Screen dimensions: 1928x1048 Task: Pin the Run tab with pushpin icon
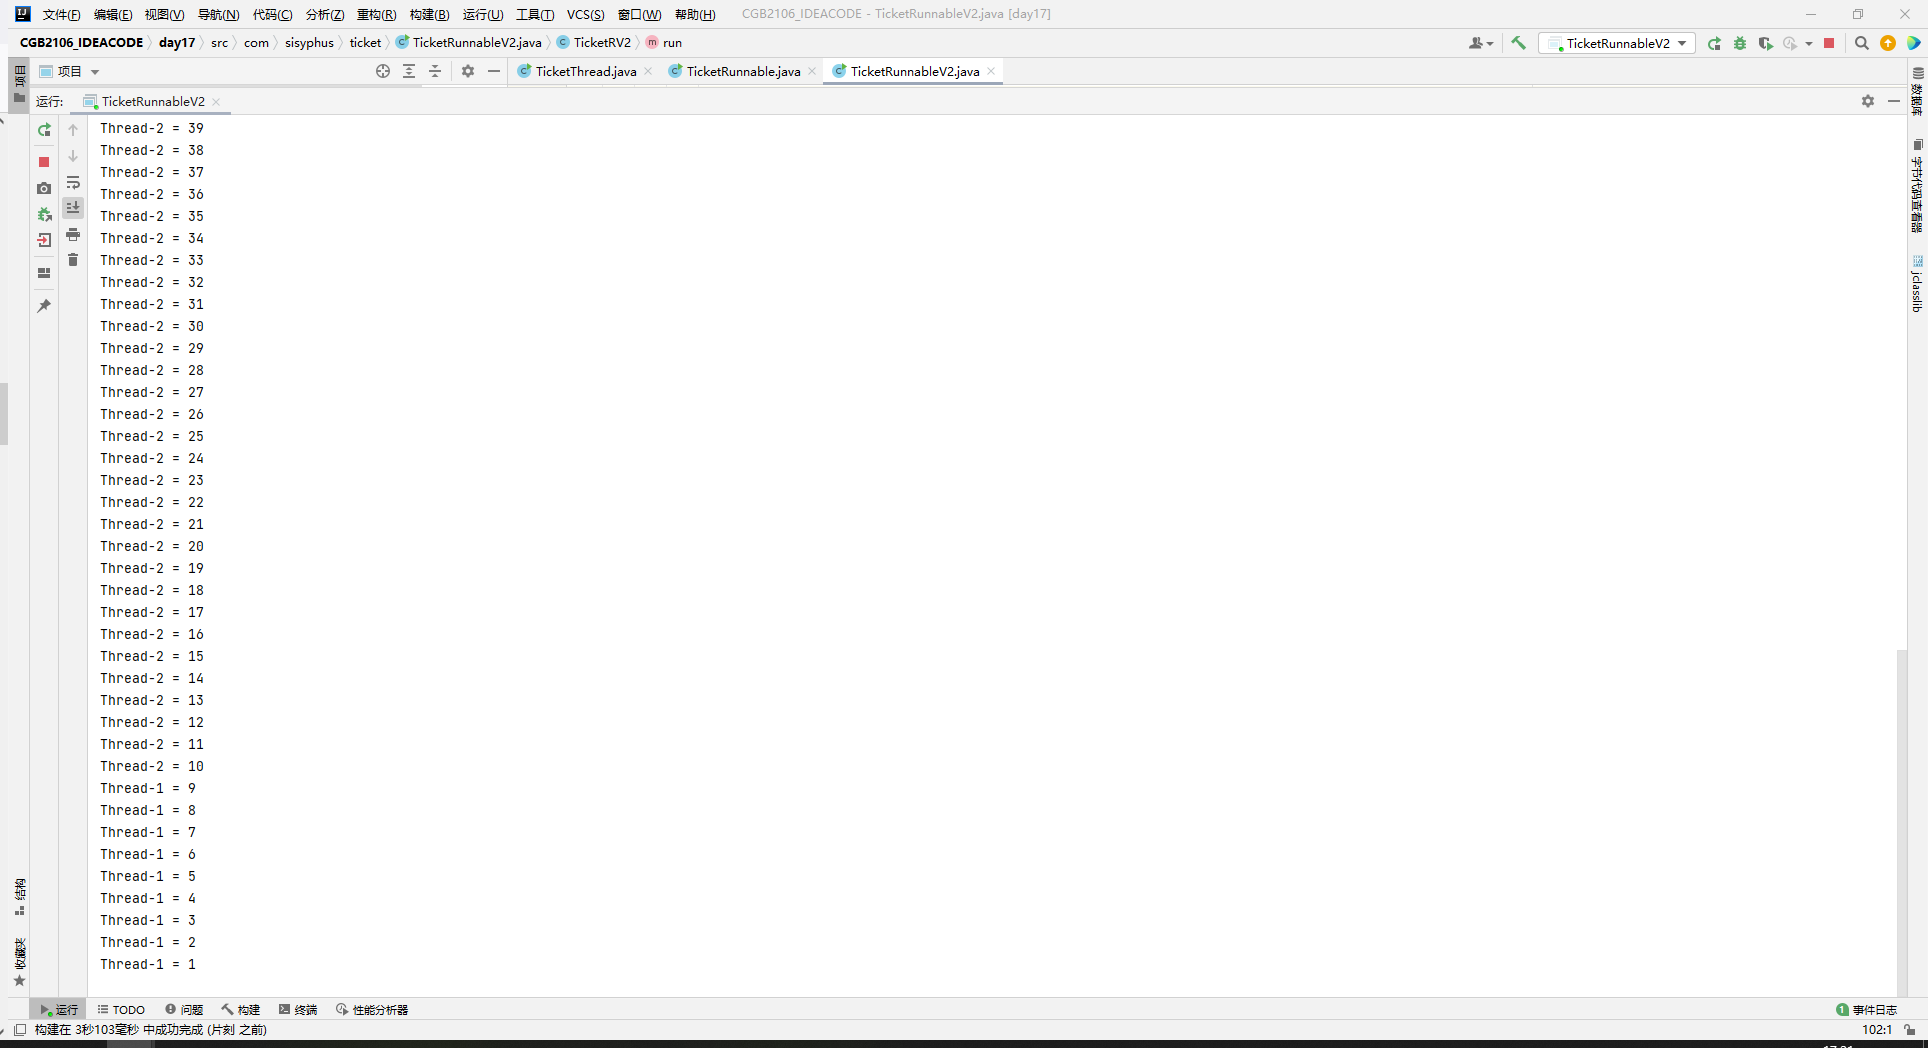point(44,306)
